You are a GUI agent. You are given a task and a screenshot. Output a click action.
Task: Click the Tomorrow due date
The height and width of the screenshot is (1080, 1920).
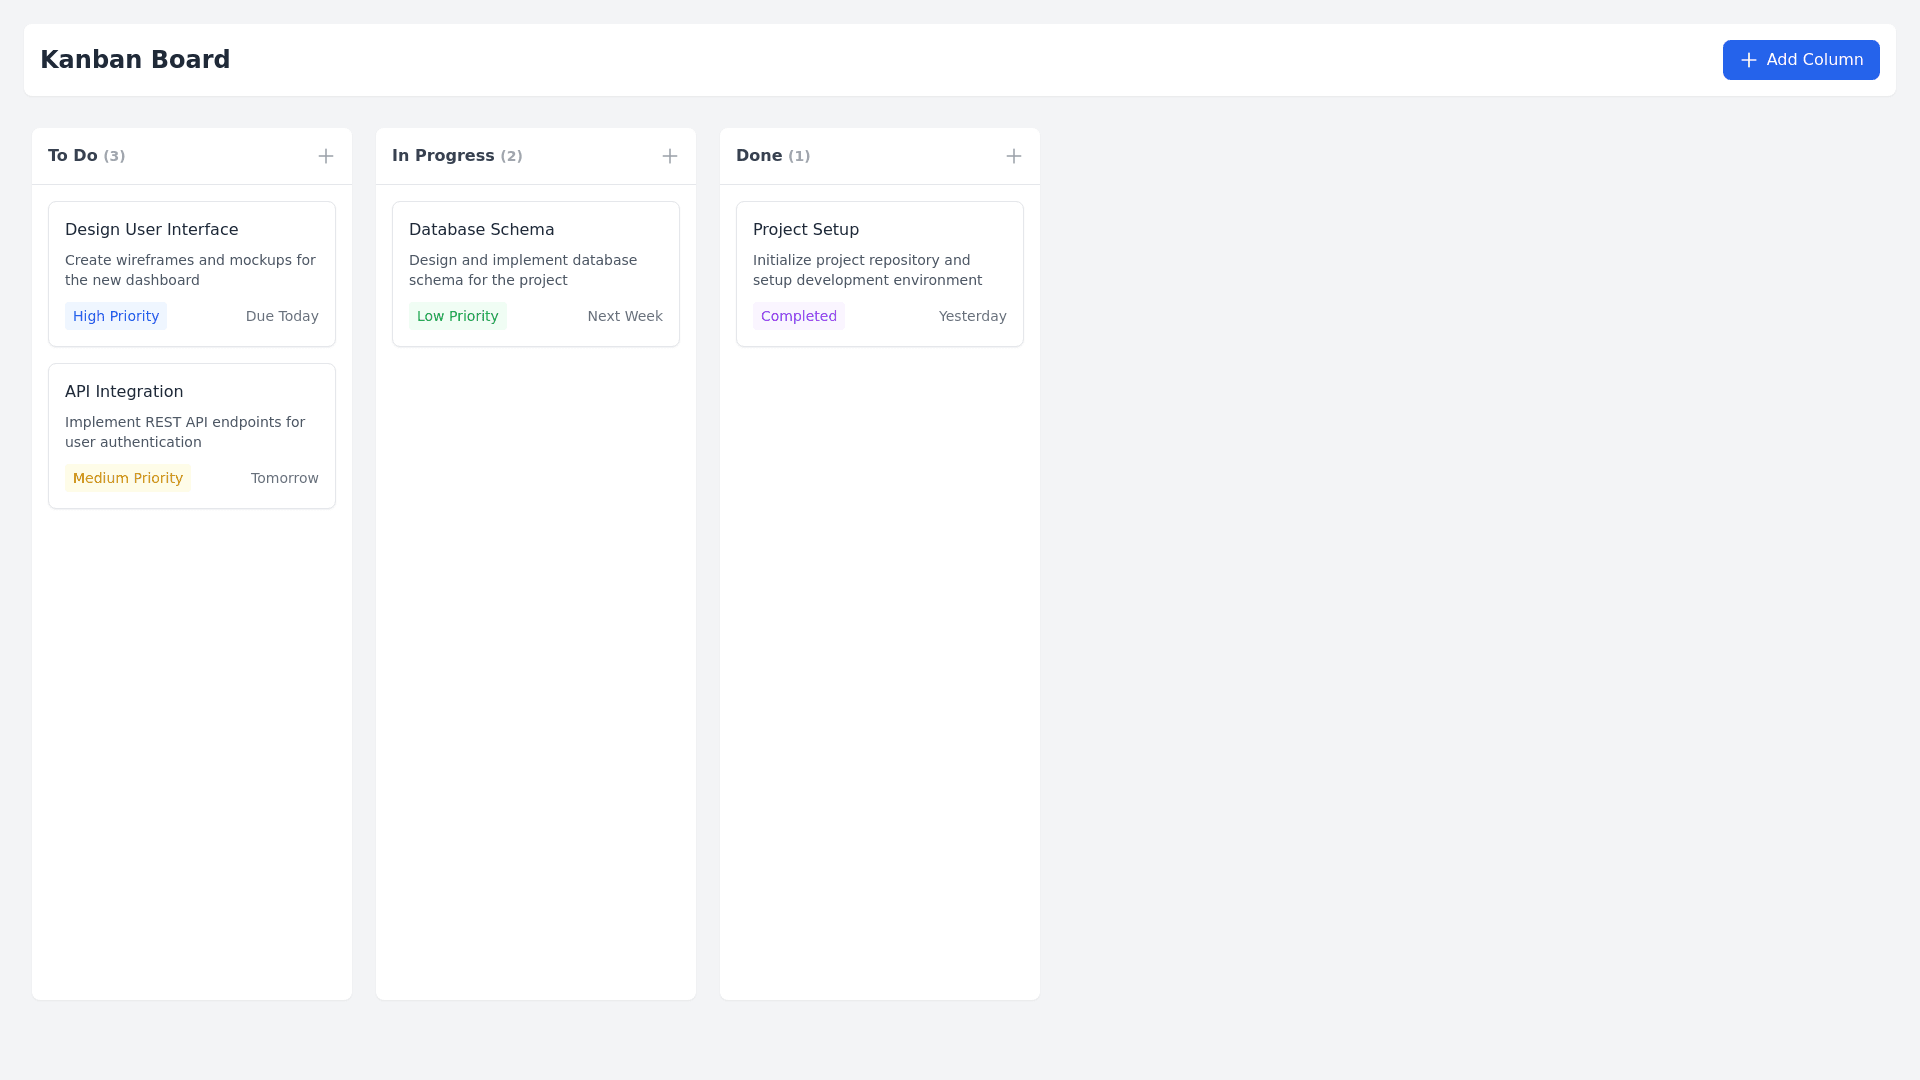[285, 478]
